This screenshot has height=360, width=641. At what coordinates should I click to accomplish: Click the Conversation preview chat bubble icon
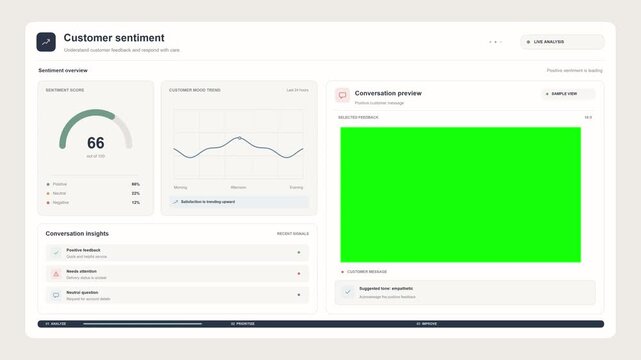point(342,95)
